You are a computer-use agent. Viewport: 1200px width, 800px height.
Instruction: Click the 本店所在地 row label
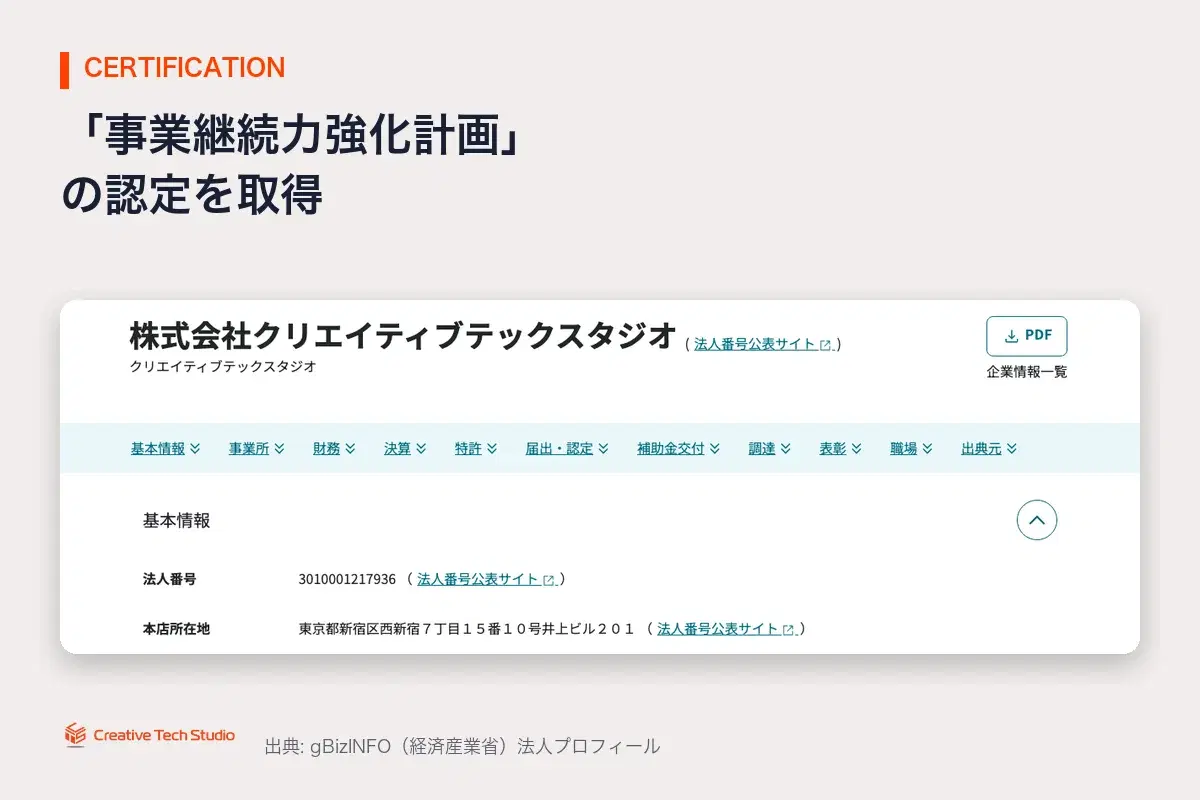[x=176, y=629]
